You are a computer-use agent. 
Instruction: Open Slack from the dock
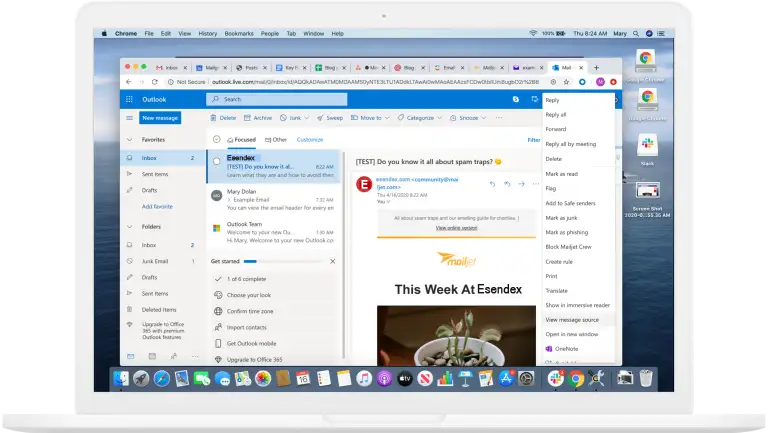(x=555, y=379)
